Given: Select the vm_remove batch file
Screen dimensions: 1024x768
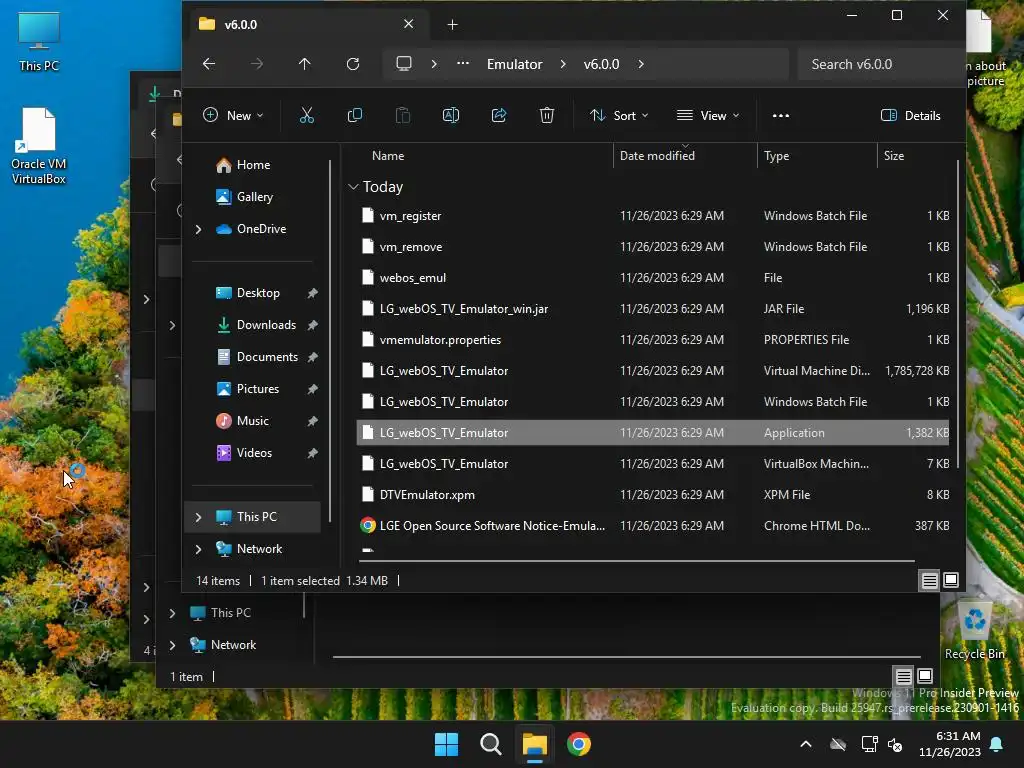Looking at the screenshot, I should coord(653,247).
